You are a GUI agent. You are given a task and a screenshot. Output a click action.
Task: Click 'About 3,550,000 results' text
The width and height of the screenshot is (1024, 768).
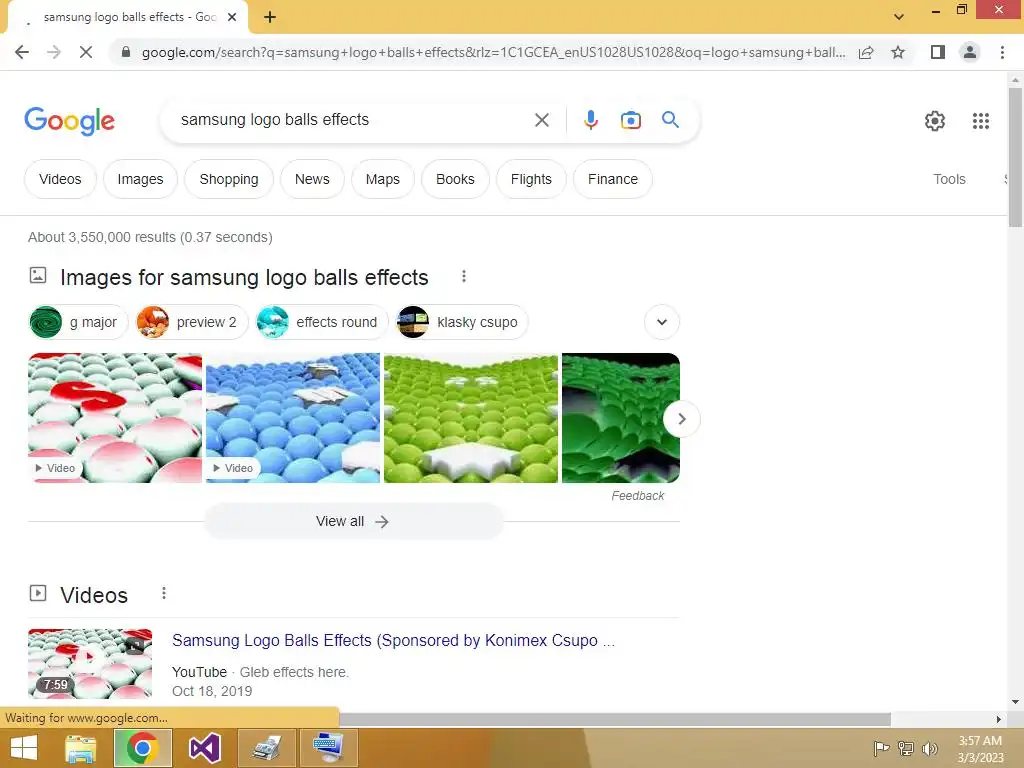click(102, 237)
